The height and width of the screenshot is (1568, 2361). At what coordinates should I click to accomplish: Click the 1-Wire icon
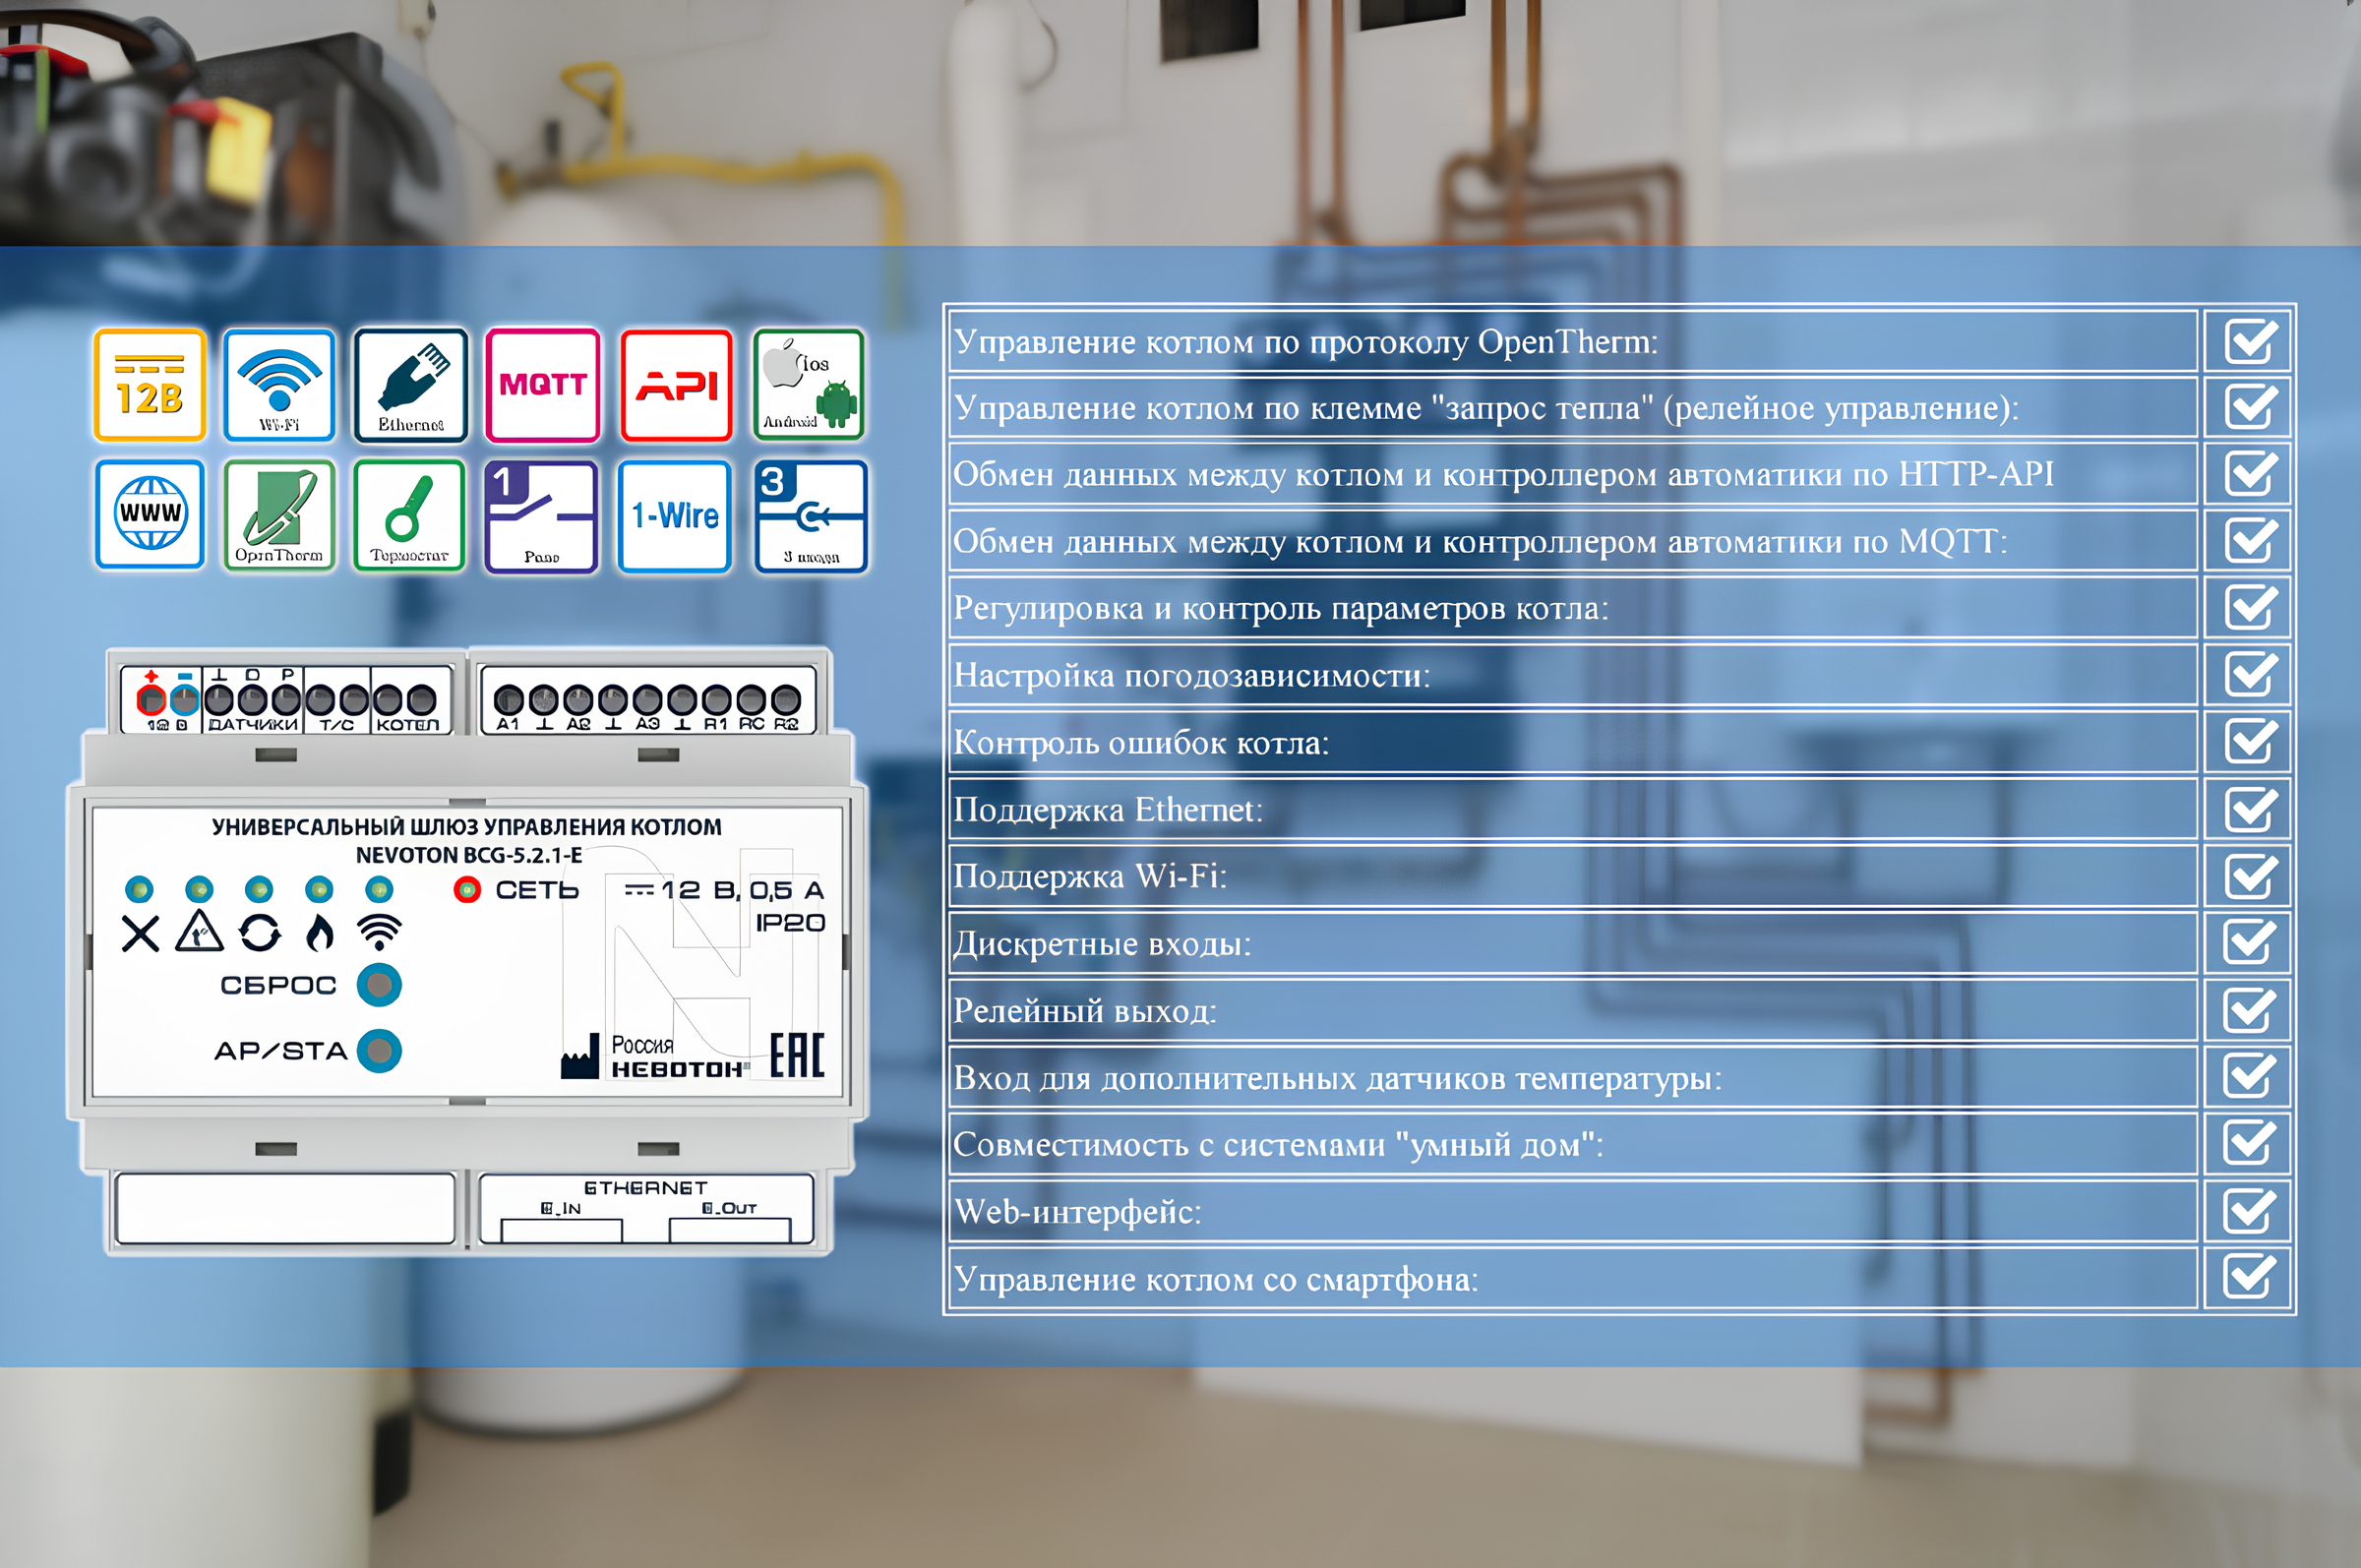pos(675,516)
